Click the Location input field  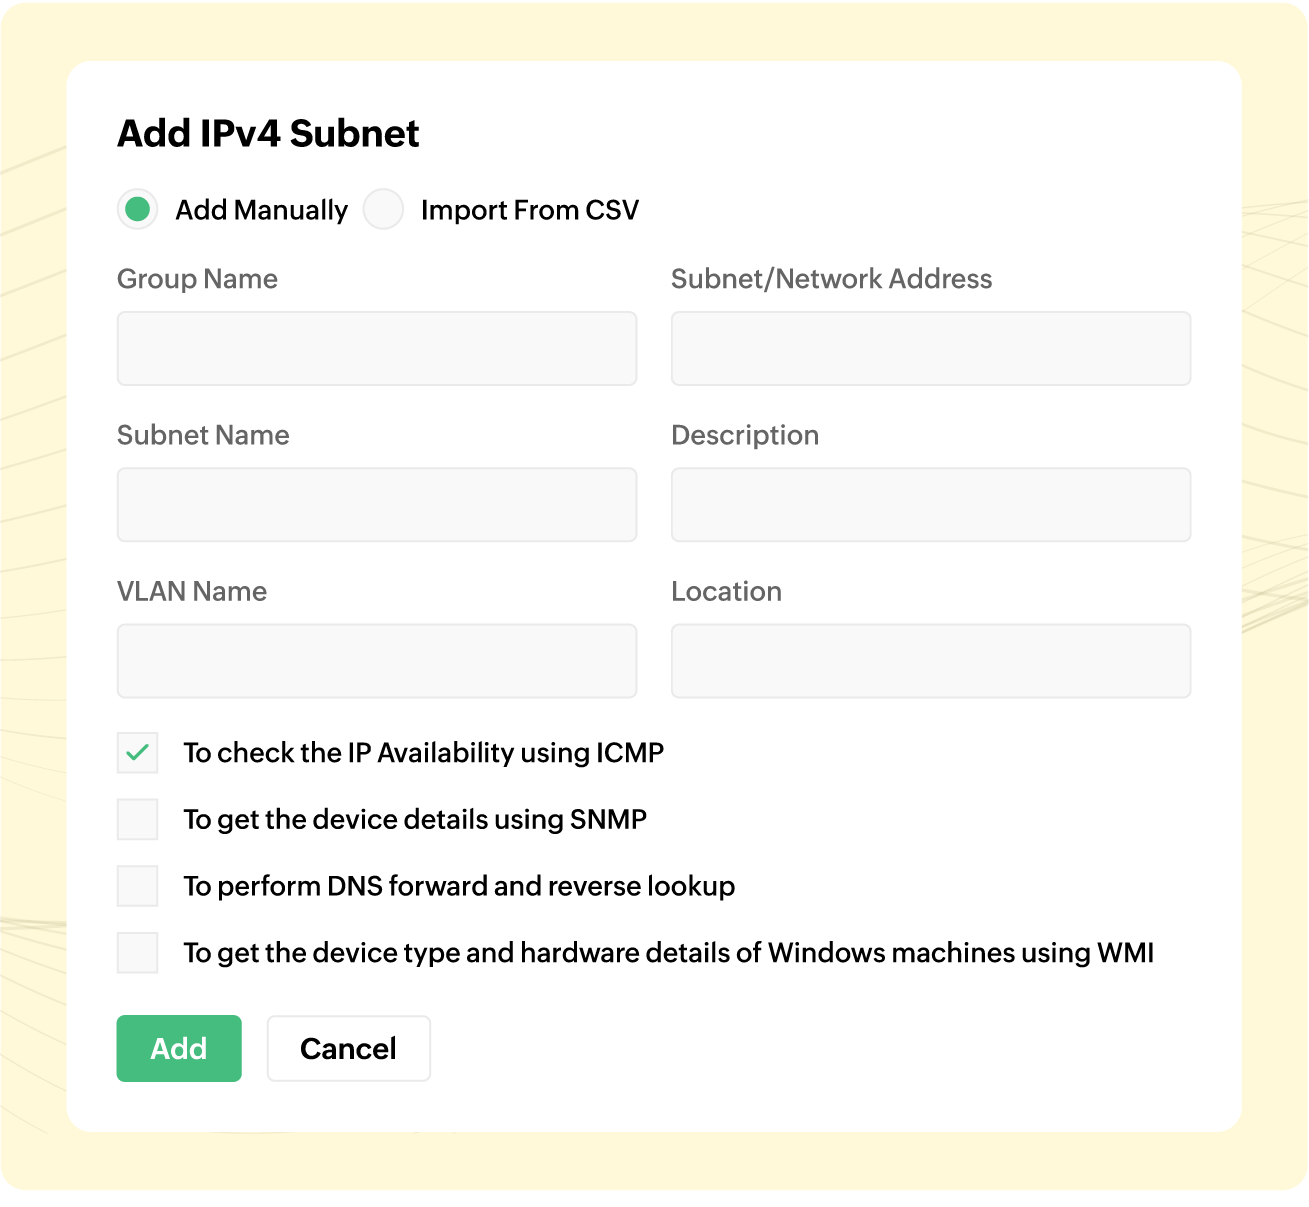coord(931,661)
